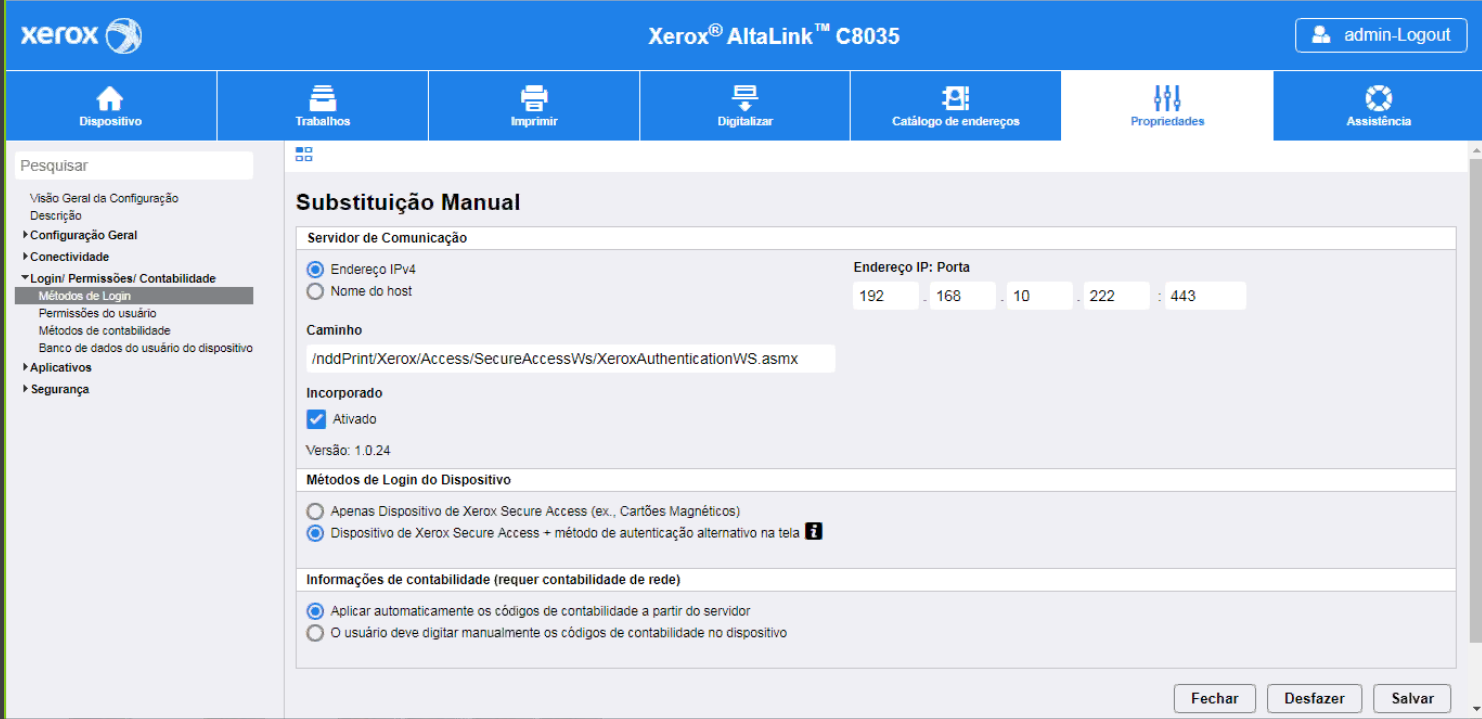
Task: Click the Dispositivo home icon
Action: 110,98
